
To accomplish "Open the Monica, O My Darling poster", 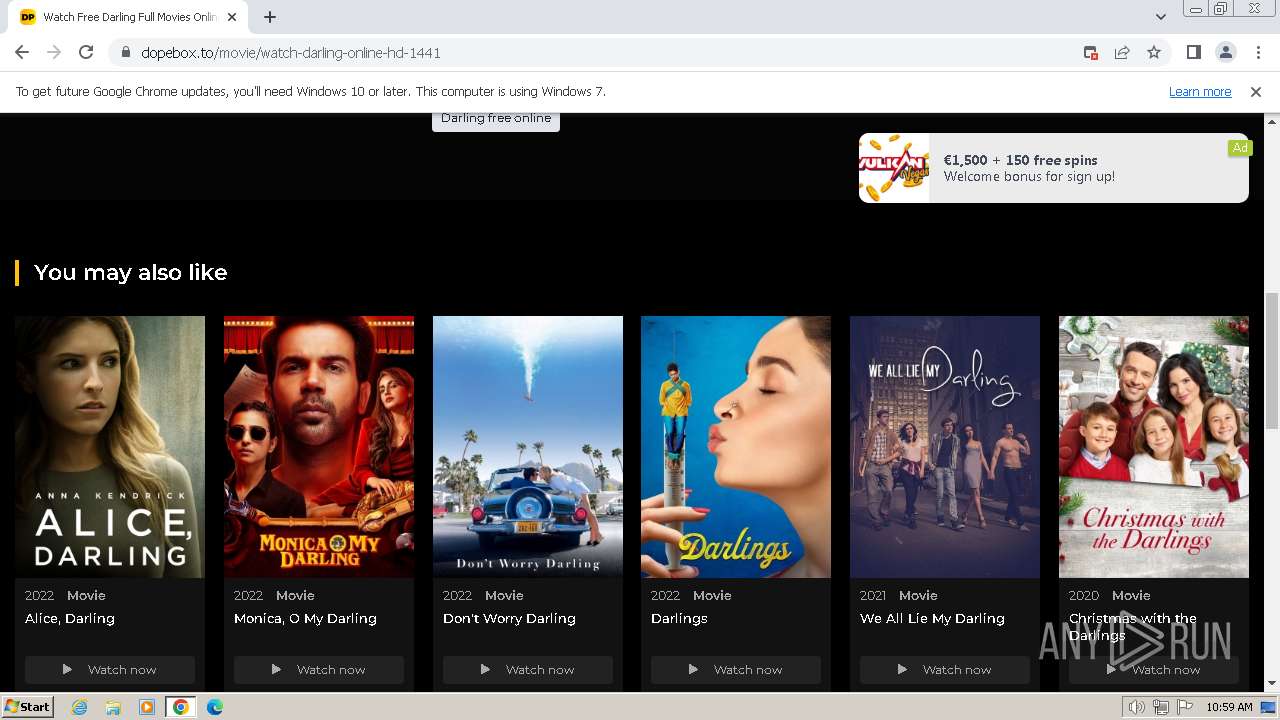I will [x=319, y=447].
